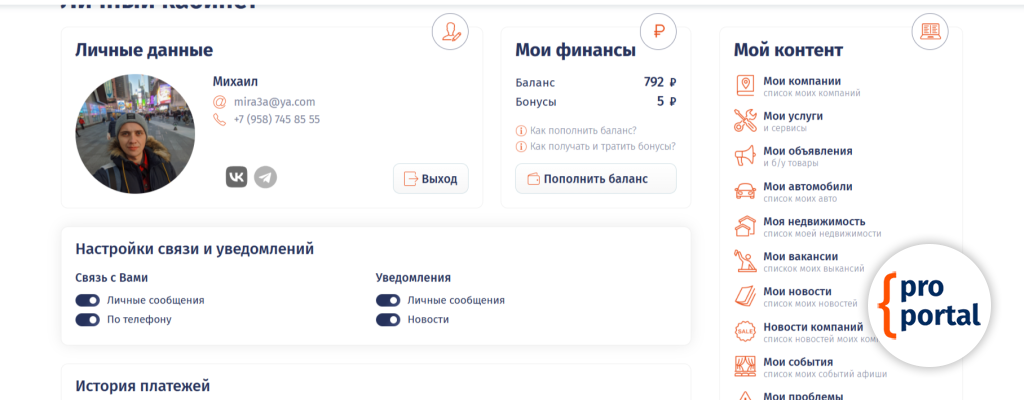Click Пополнить баланс button

click(x=596, y=179)
